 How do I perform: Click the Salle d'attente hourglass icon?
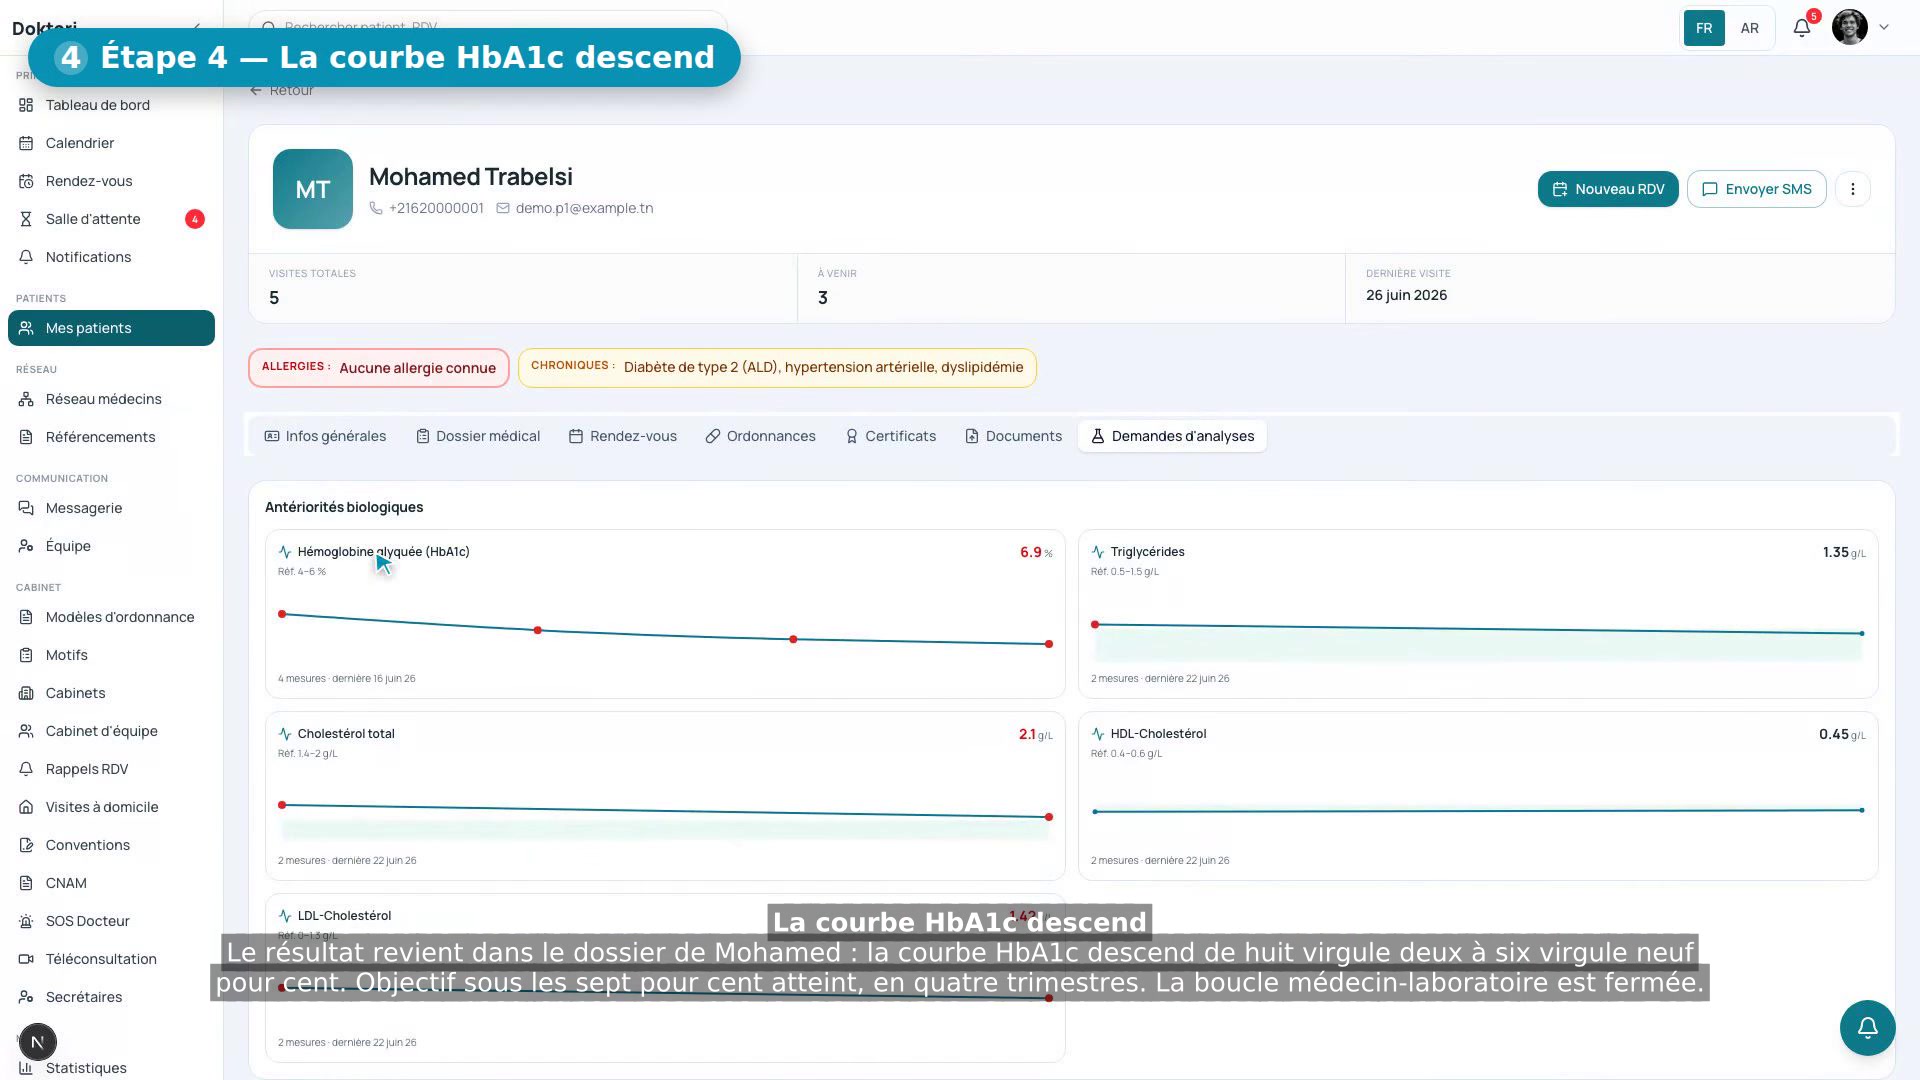[26, 219]
